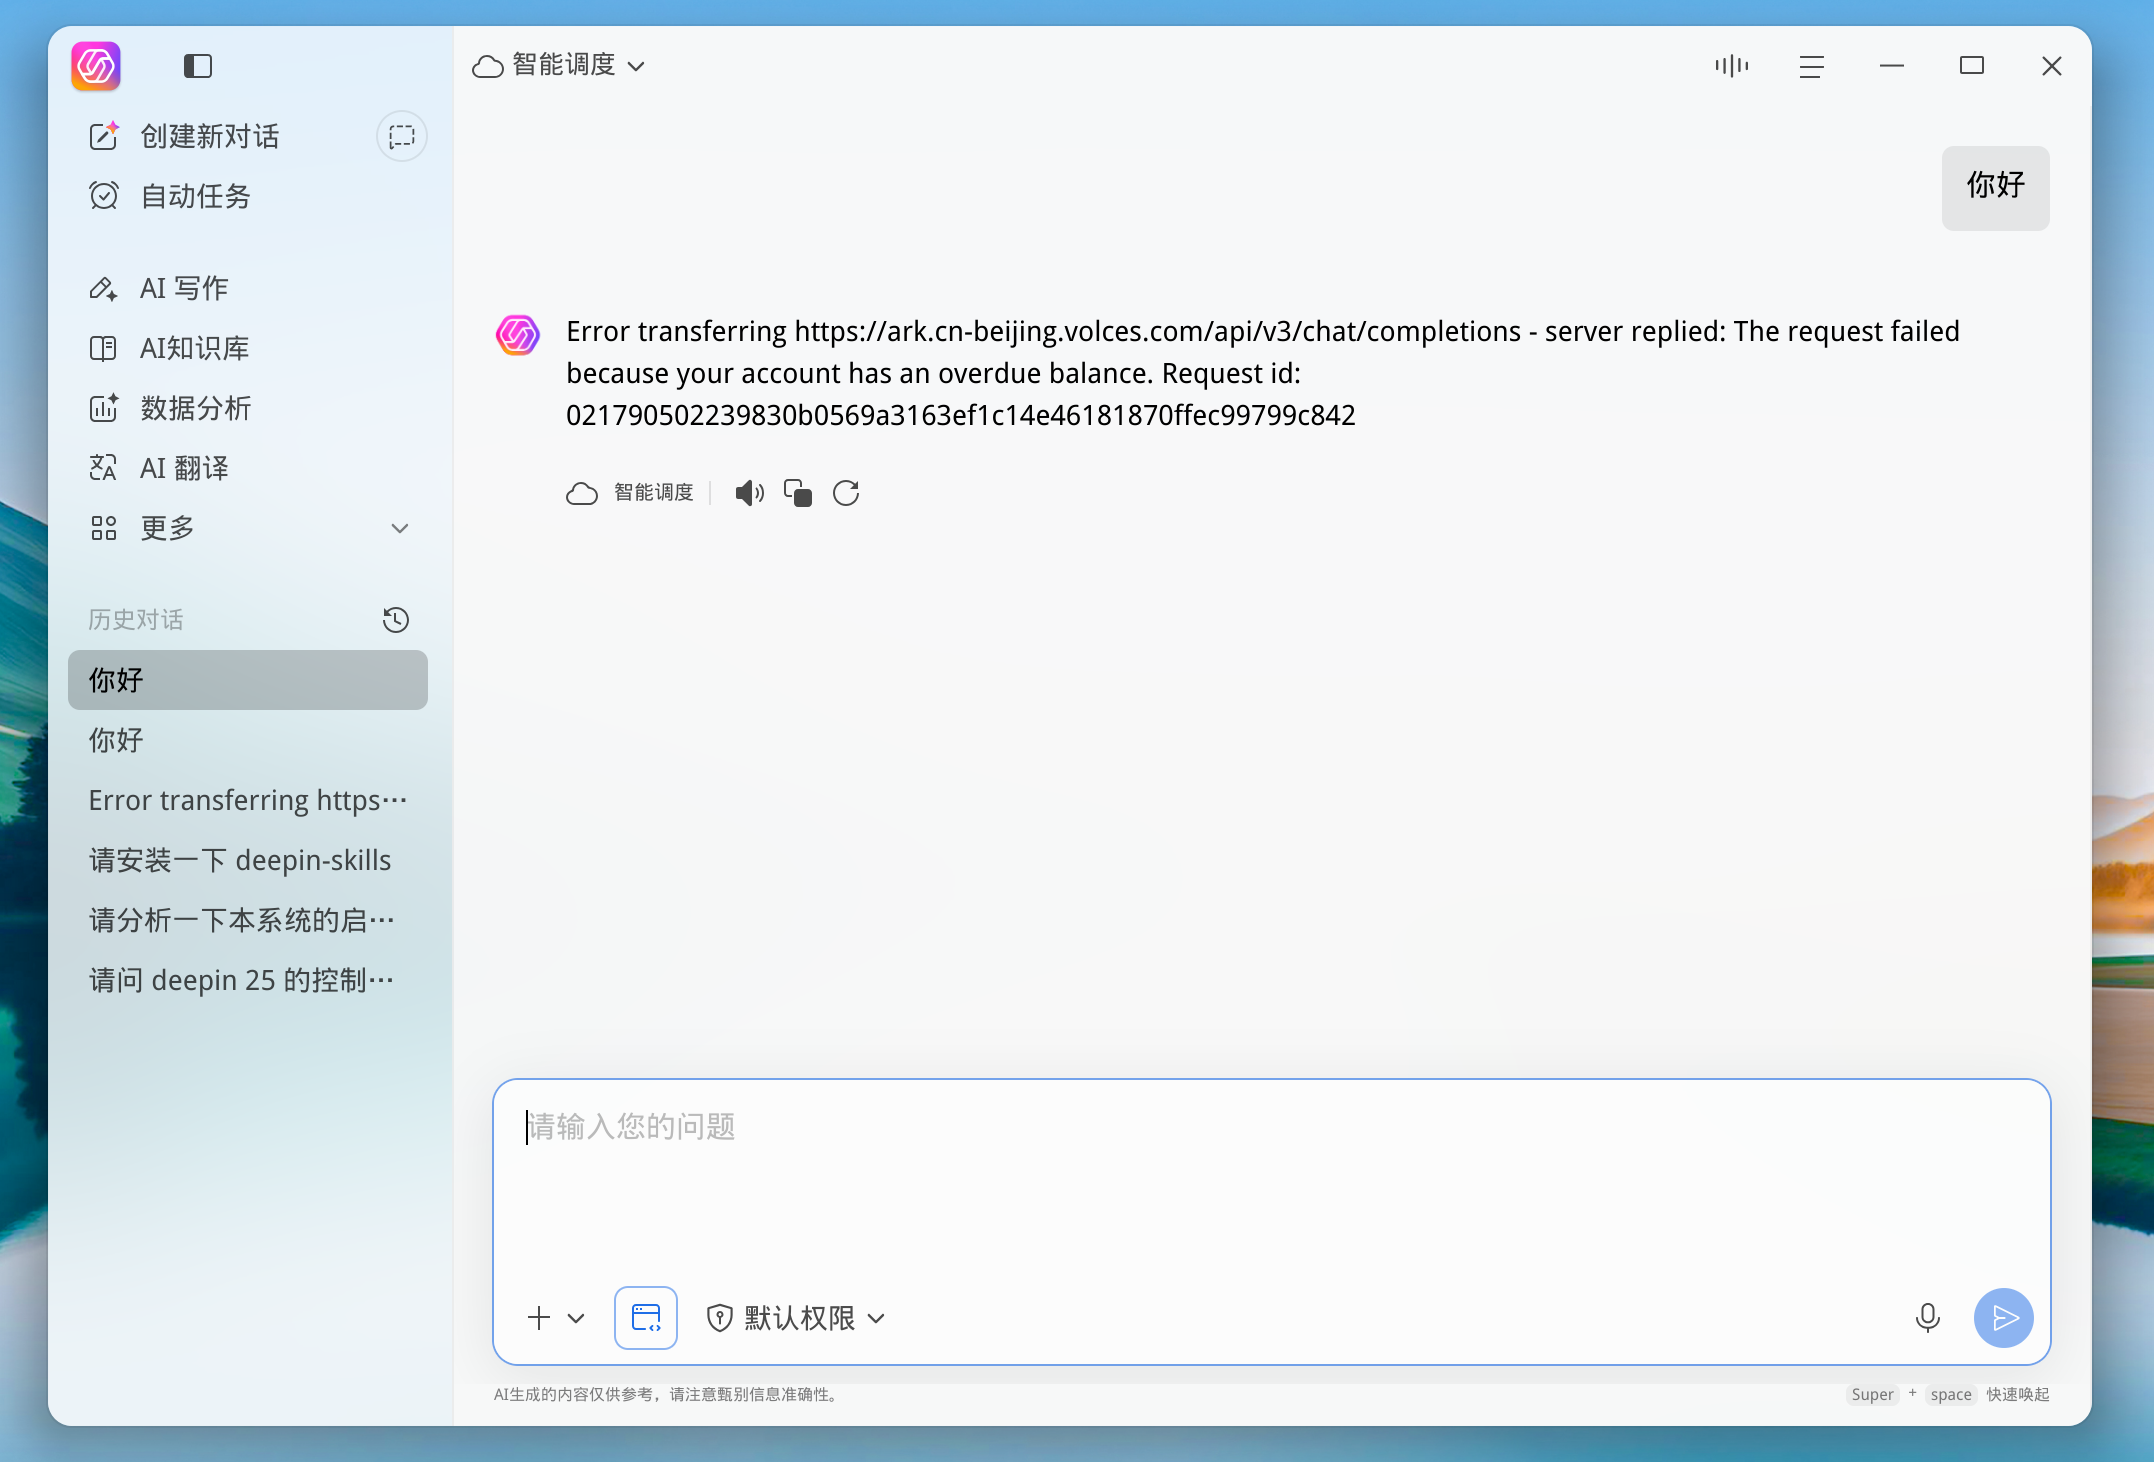
Task: Open the 默认权限 permissions dropdown
Action: [x=797, y=1318]
